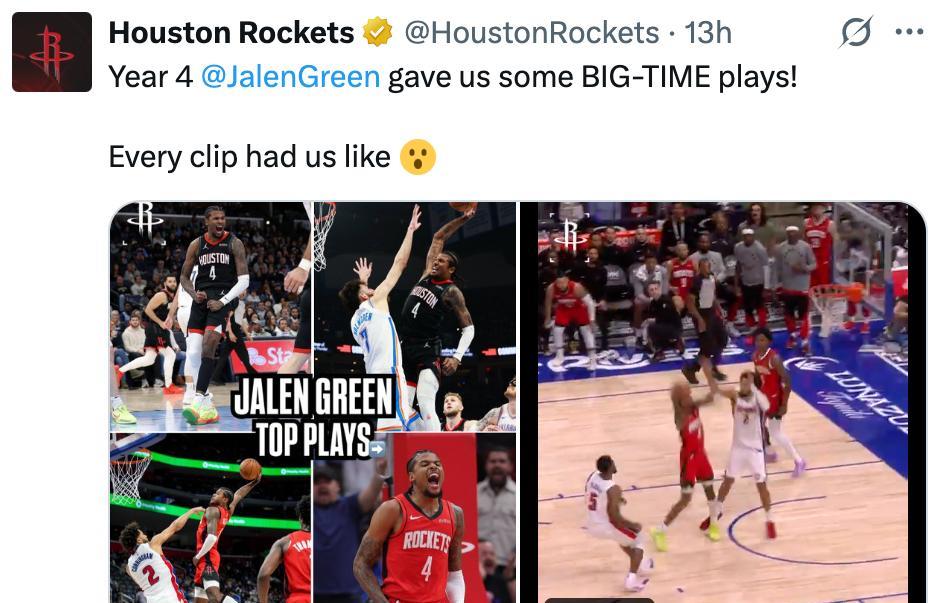Open the Houston Rockets display name link

pyautogui.click(x=231, y=32)
